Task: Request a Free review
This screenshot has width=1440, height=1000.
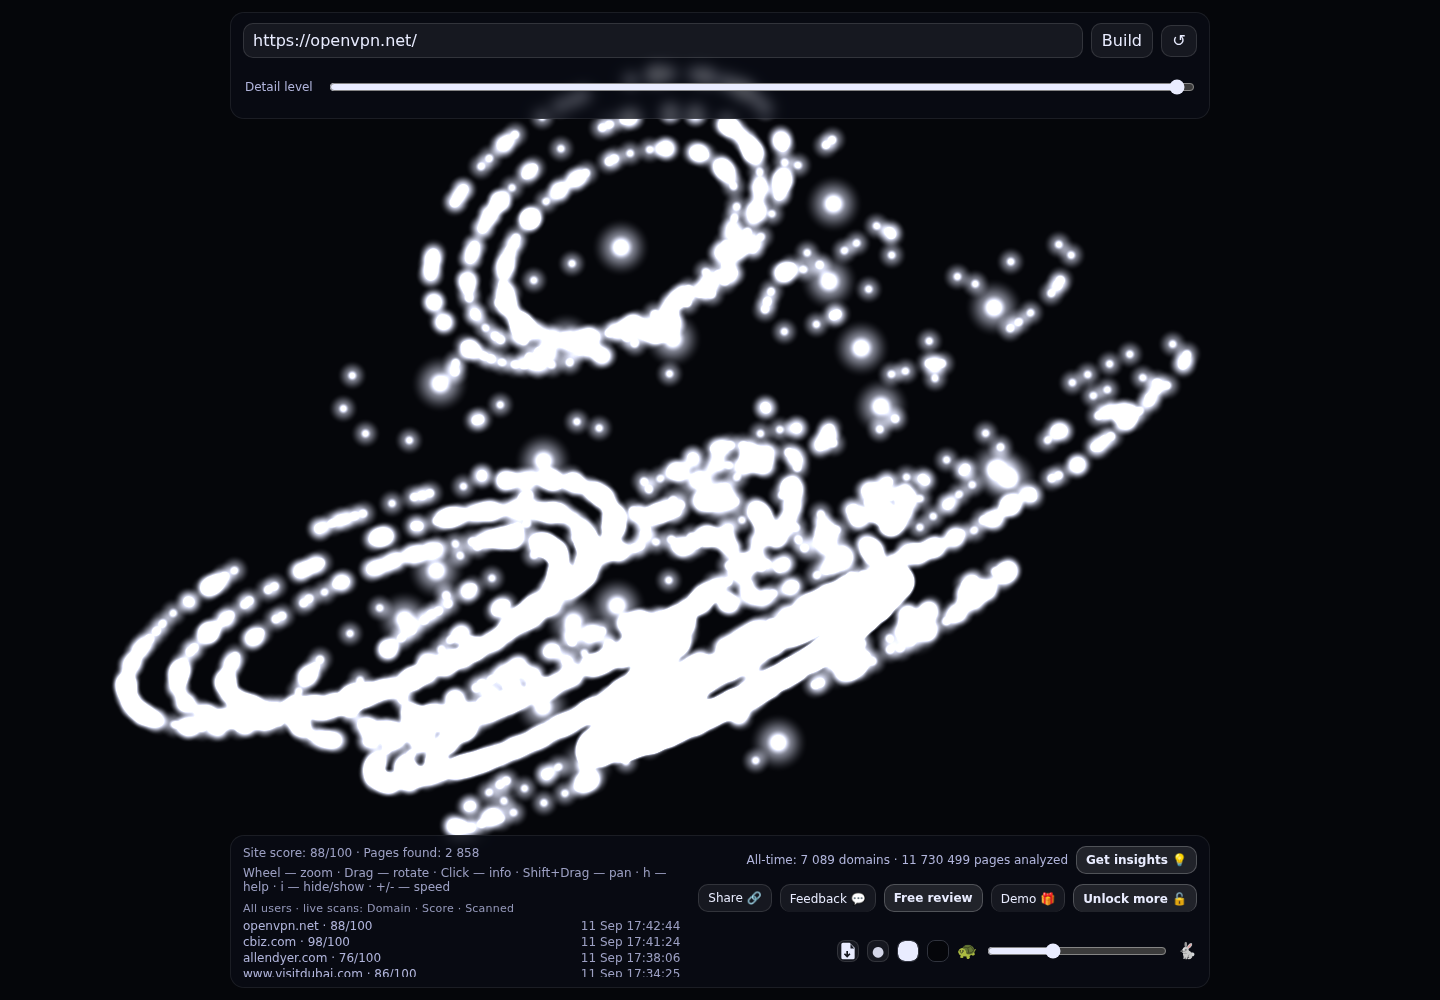Action: pos(933,898)
